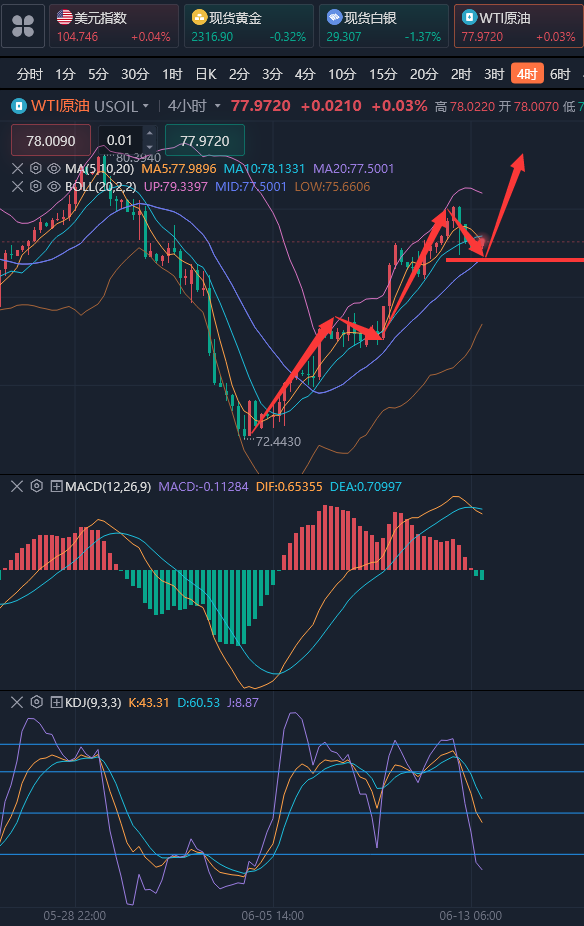The width and height of the screenshot is (584, 926).
Task: Open the 现货黄金 quote card
Action: (x=249, y=26)
